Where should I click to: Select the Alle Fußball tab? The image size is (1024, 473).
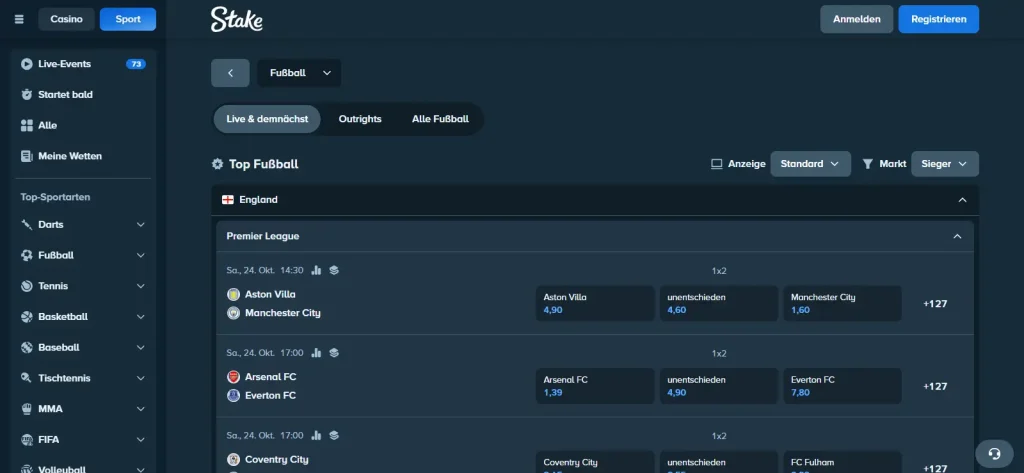[440, 120]
